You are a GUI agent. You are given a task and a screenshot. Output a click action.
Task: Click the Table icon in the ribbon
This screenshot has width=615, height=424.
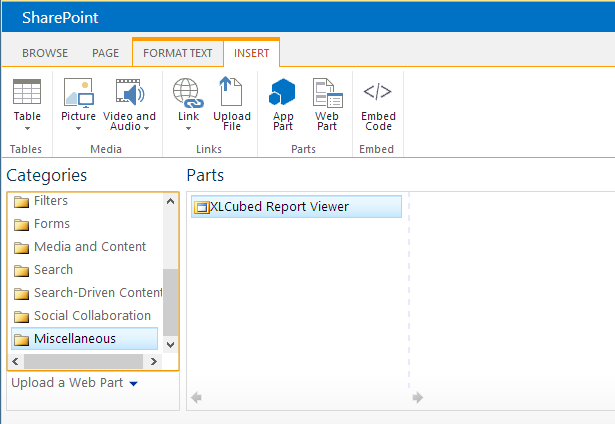27,91
